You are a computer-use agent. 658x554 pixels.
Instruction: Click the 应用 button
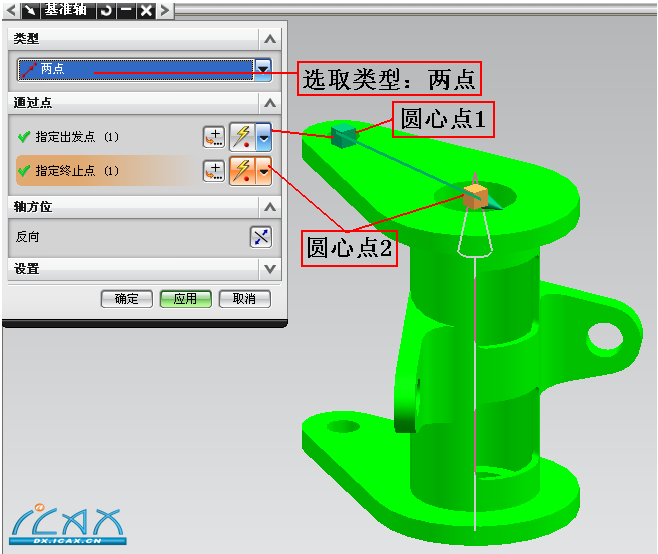(185, 299)
